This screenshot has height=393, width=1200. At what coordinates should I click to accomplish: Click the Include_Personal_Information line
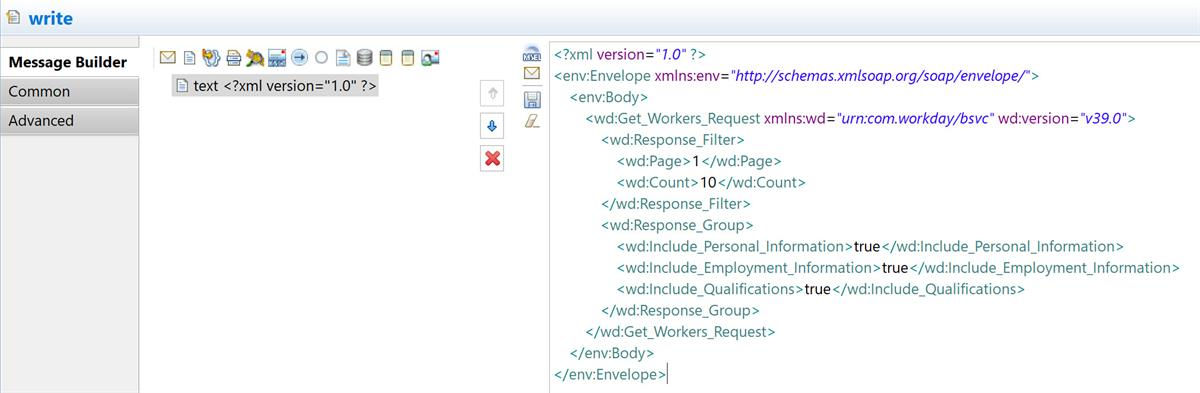pyautogui.click(x=871, y=246)
